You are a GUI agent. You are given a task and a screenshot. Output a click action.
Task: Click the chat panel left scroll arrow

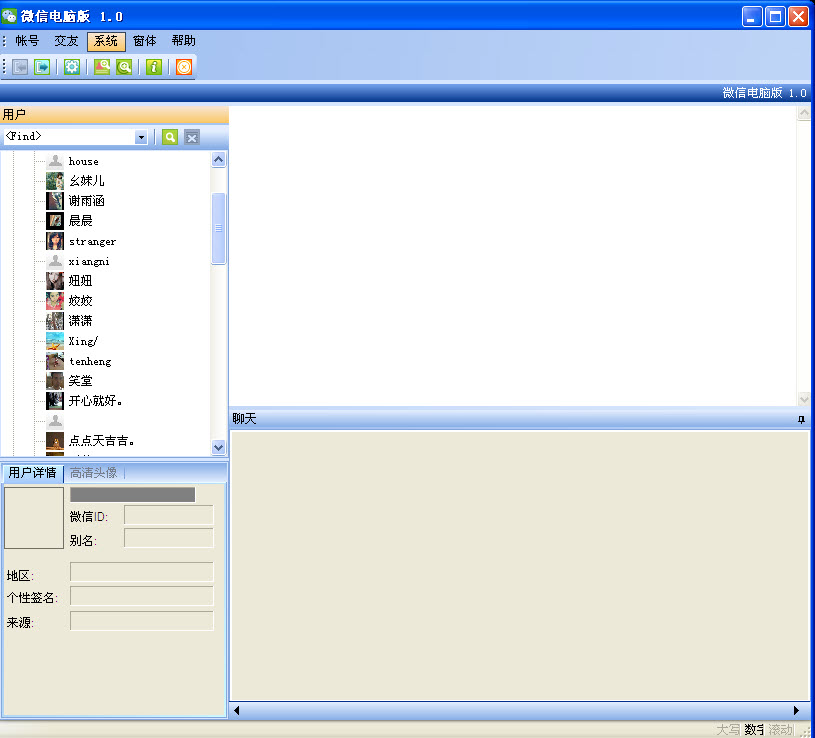pyautogui.click(x=236, y=710)
